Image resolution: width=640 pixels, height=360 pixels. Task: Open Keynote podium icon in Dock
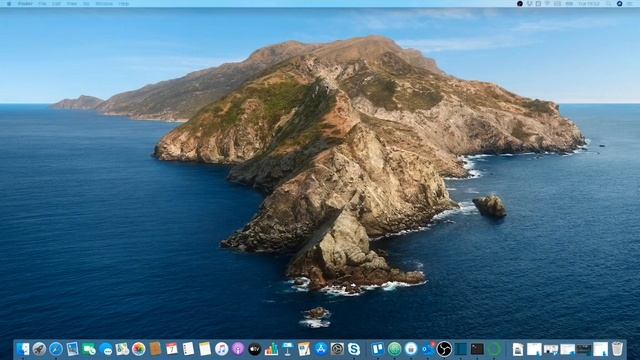tap(287, 349)
